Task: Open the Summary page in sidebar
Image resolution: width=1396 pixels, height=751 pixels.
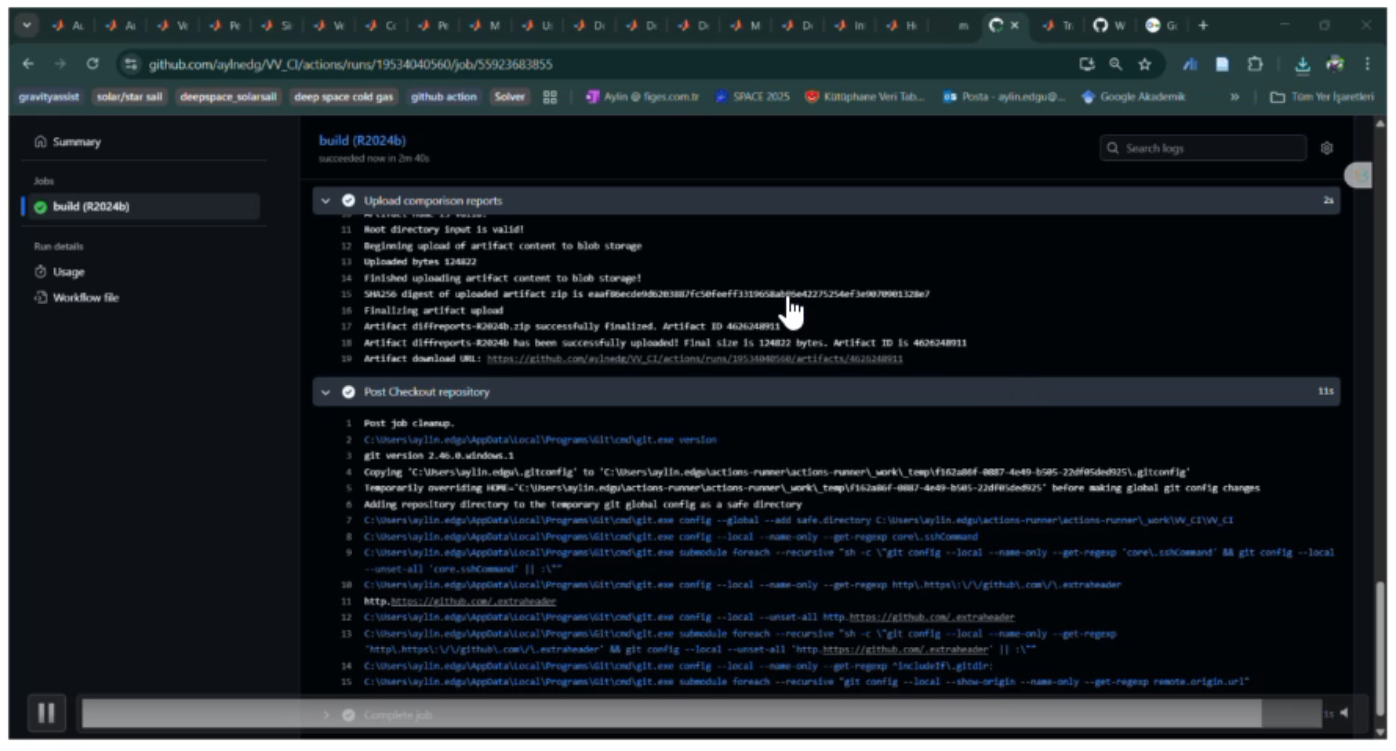Action: pos(76,142)
